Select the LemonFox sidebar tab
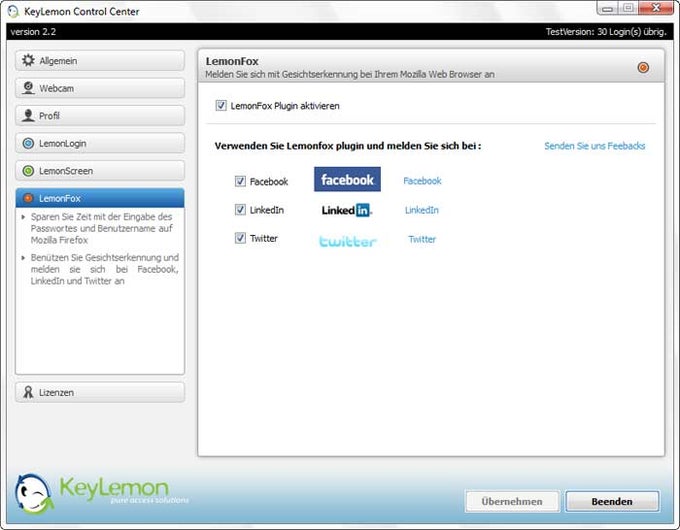Viewport: 680px width, 530px height. [x=100, y=198]
